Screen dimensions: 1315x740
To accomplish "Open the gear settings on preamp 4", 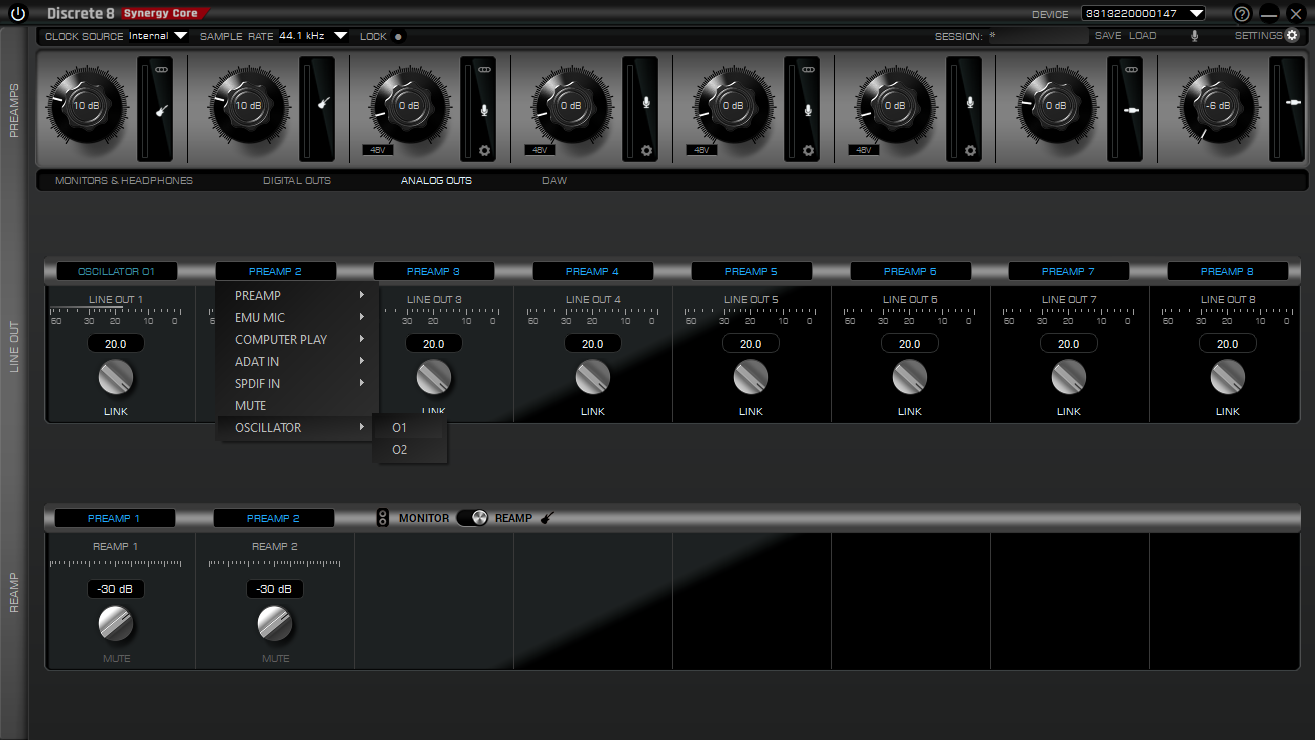I will pyautogui.click(x=647, y=150).
